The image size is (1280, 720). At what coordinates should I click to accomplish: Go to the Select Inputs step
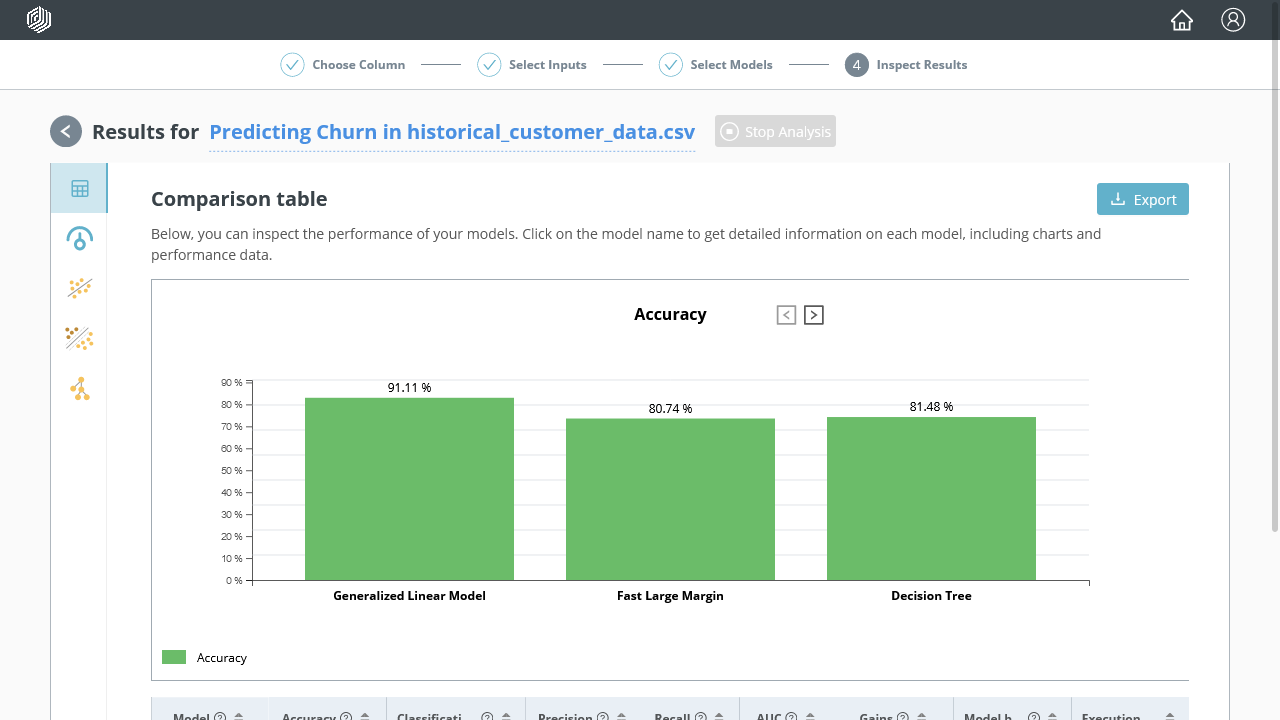(532, 65)
